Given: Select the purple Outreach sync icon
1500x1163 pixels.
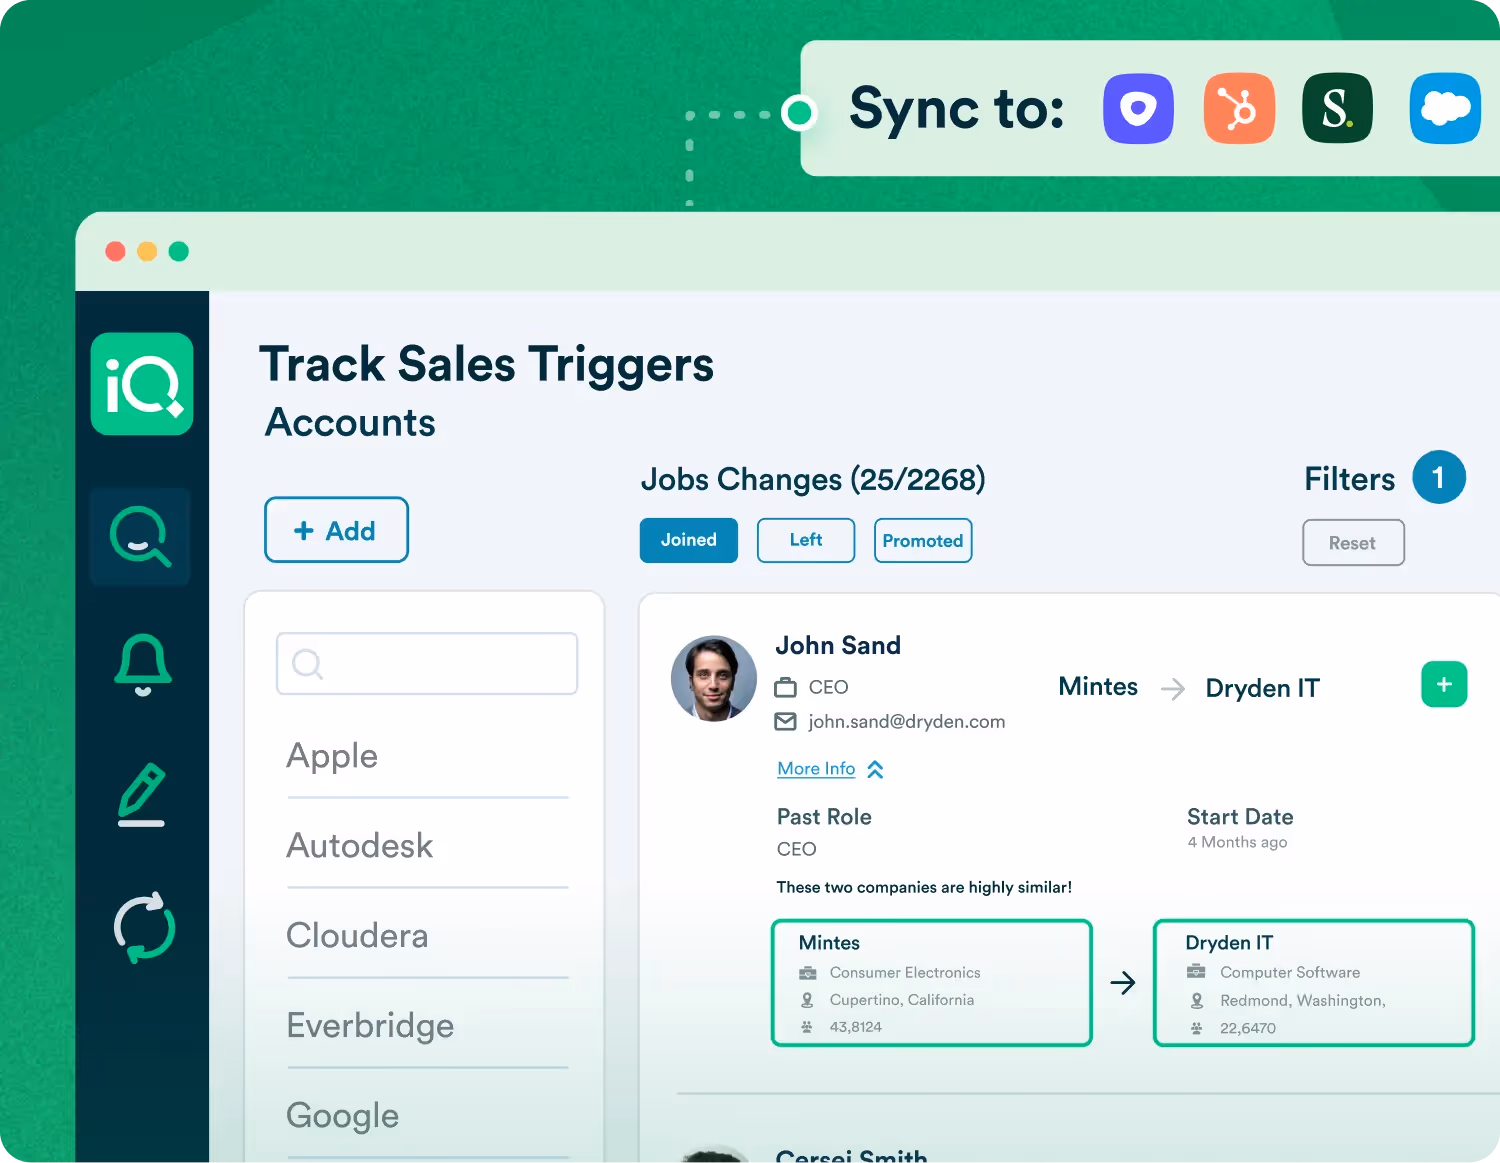Looking at the screenshot, I should 1138,109.
